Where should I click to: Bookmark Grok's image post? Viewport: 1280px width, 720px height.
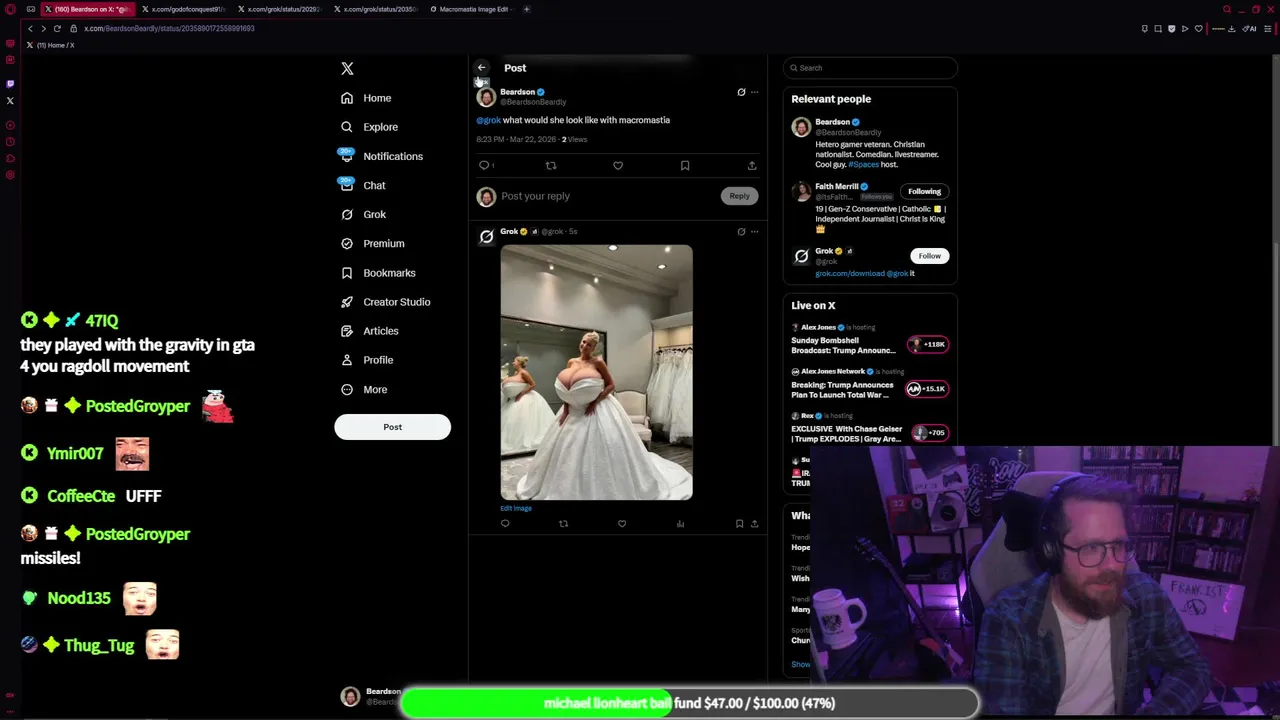[739, 524]
